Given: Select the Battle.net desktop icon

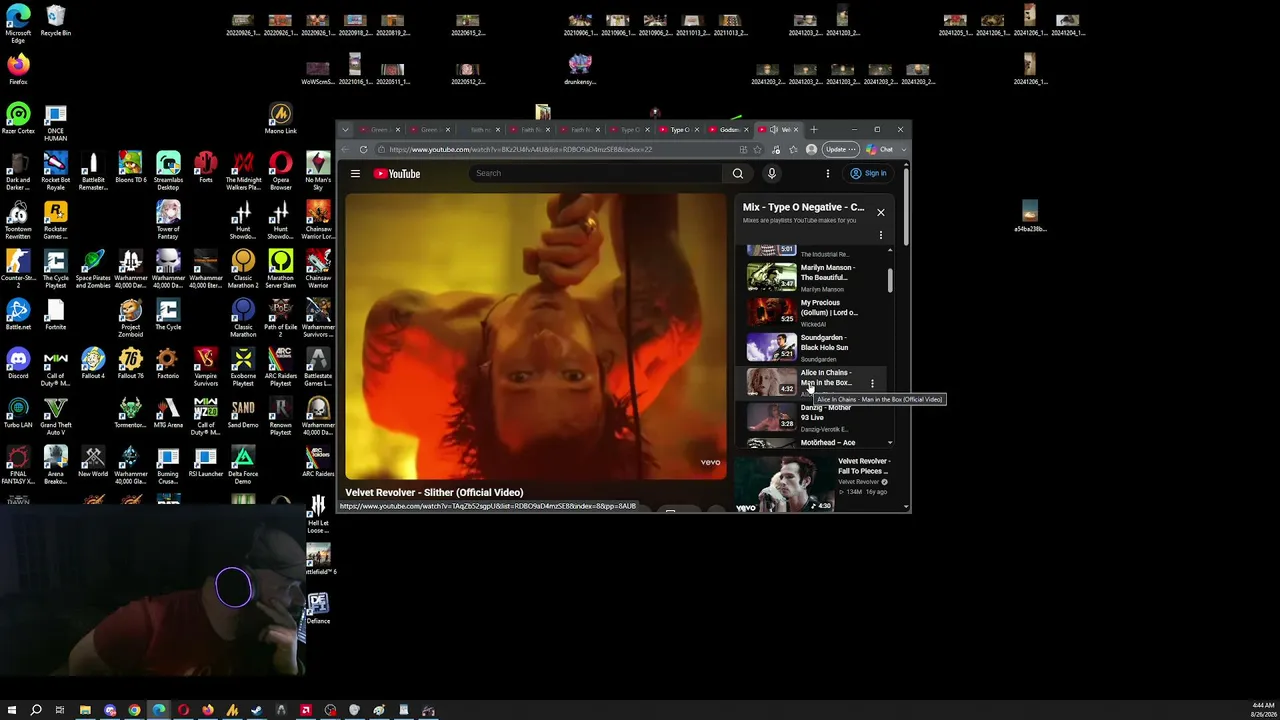Looking at the screenshot, I should pyautogui.click(x=18, y=314).
